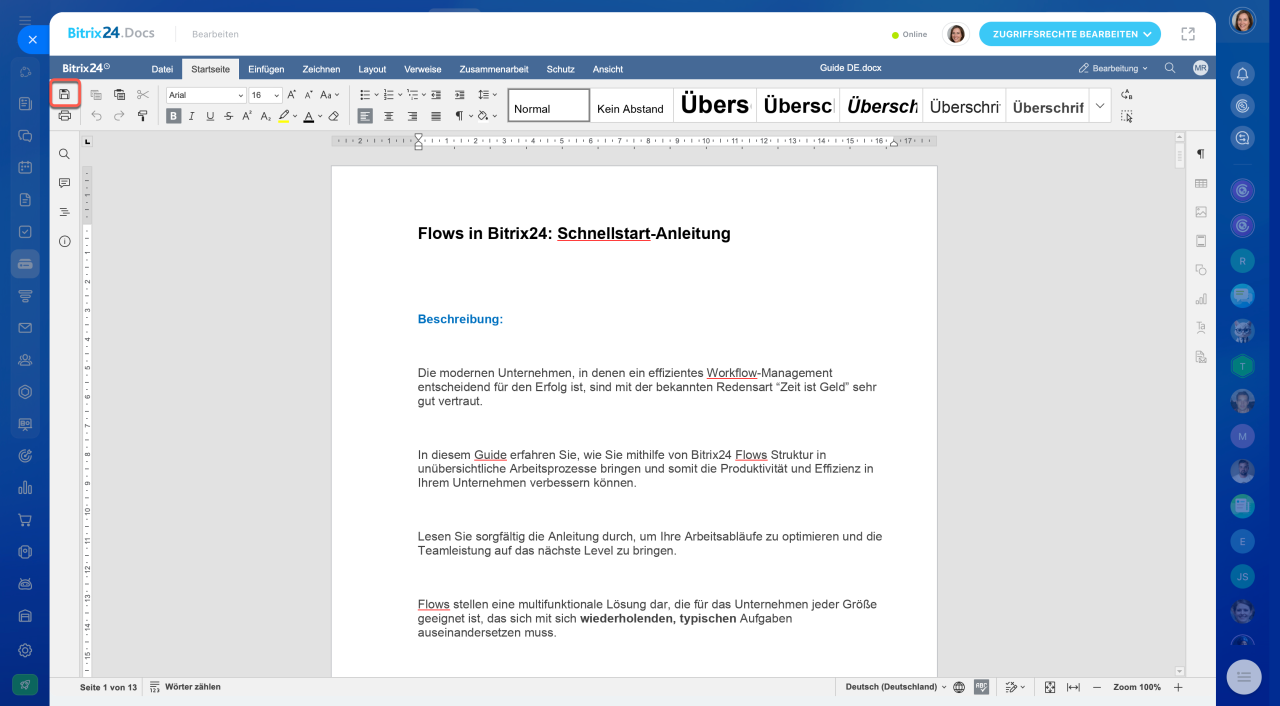Zoom out with the minus button
This screenshot has width=1280, height=706.
[1097, 687]
